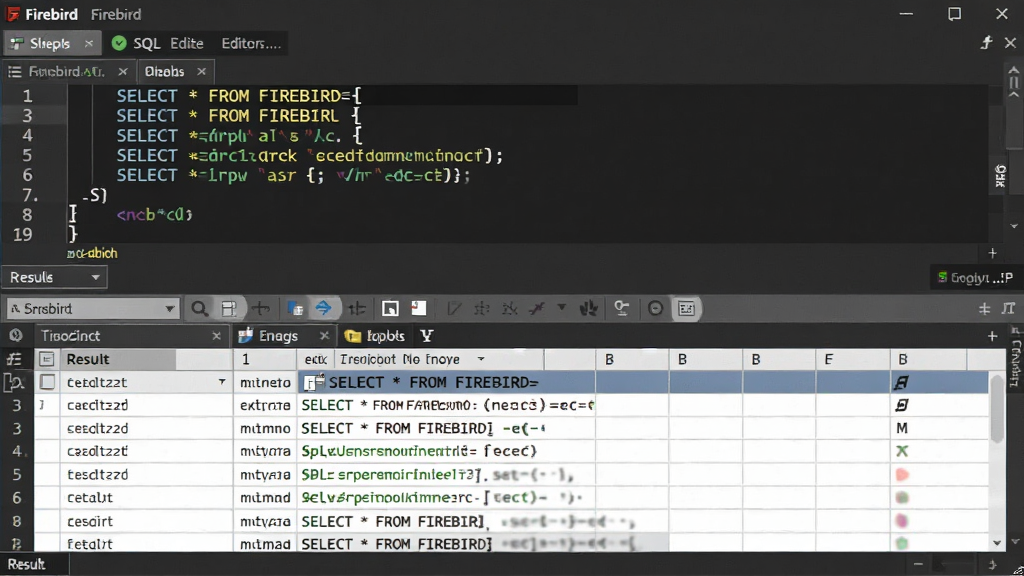Click the green X status in fourth row
Viewport: 1024px width, 576px height.
click(x=902, y=451)
